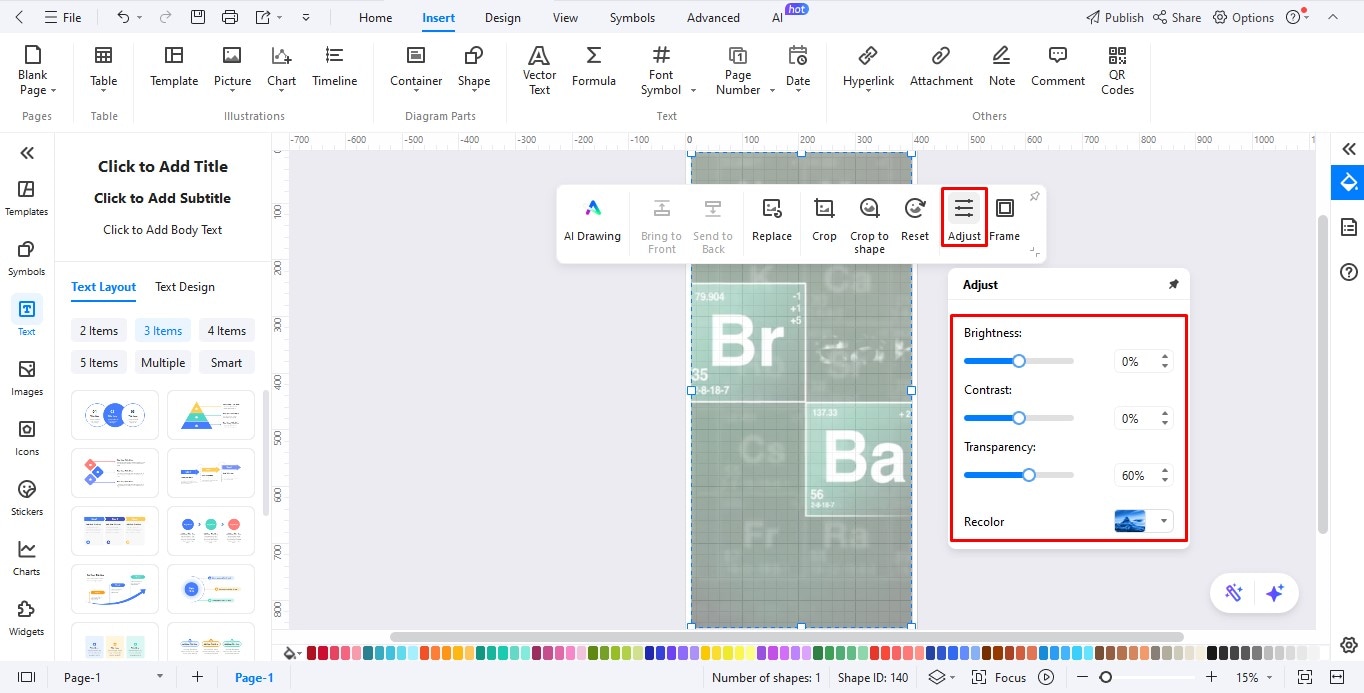Viewport: 1364px width, 693px height.
Task: Click the Brightness slider handle
Action: point(1019,361)
